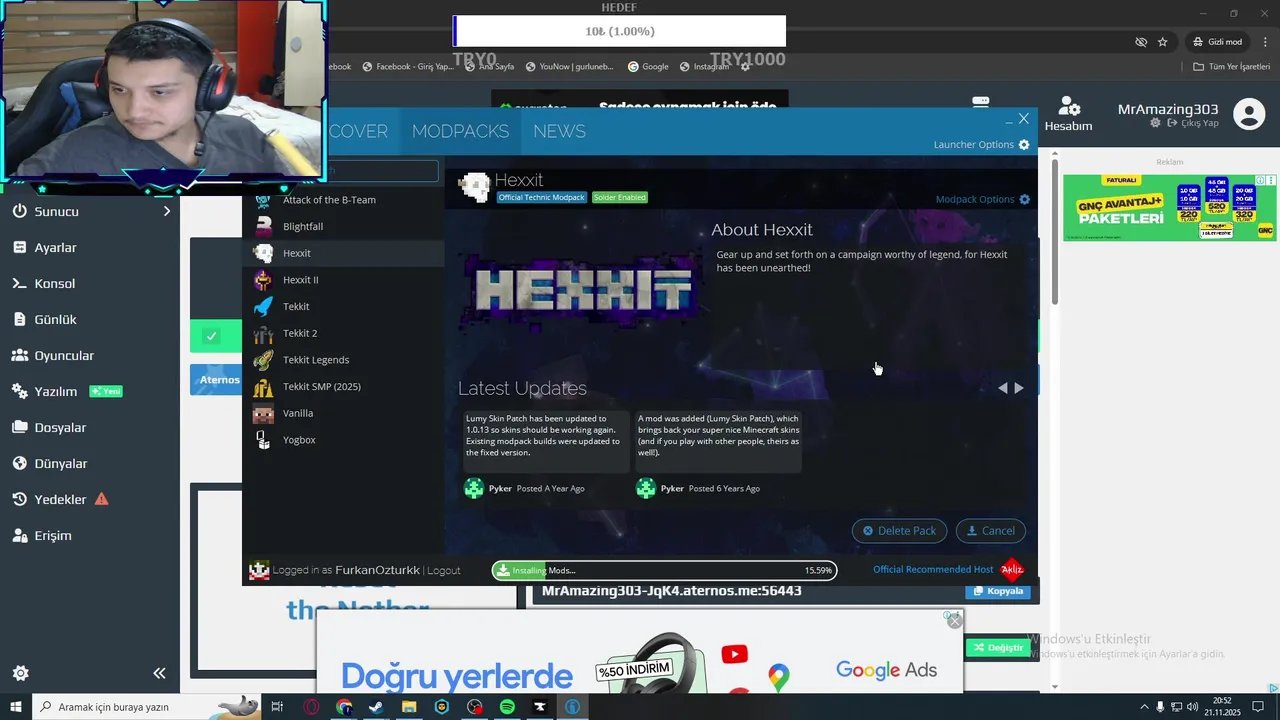This screenshot has height=720, width=1280.
Task: Open Ayarlar in the Aternos sidebar
Action: click(x=55, y=247)
